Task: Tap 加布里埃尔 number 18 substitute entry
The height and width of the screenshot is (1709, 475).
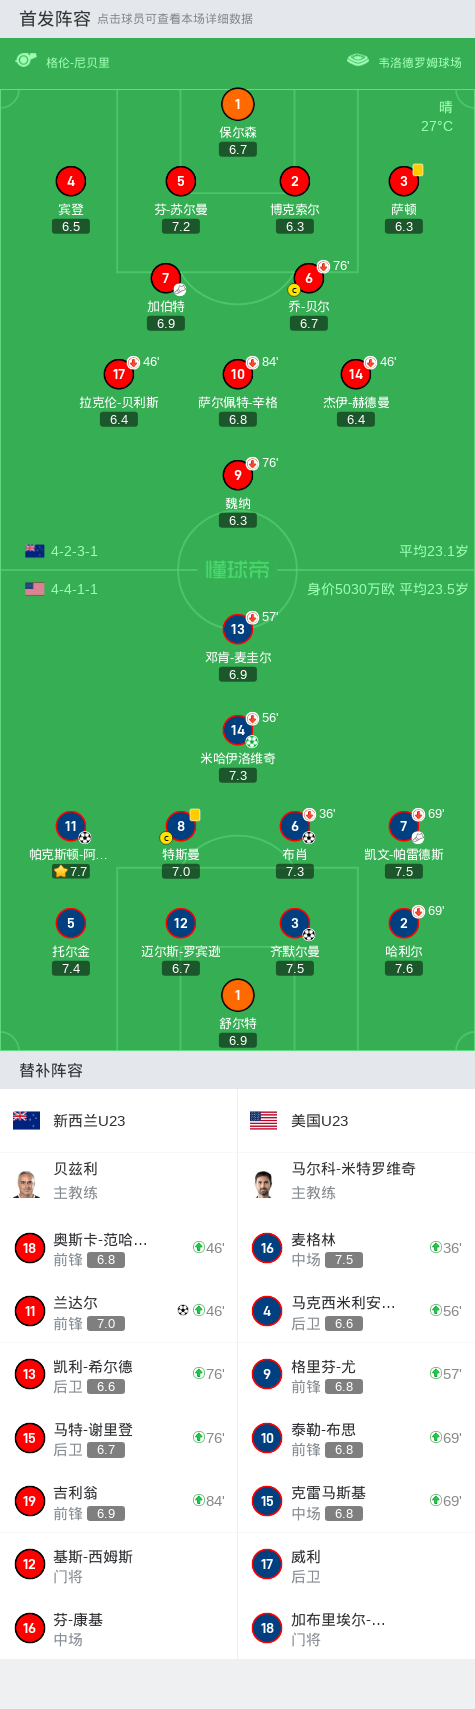Action: (356, 1628)
